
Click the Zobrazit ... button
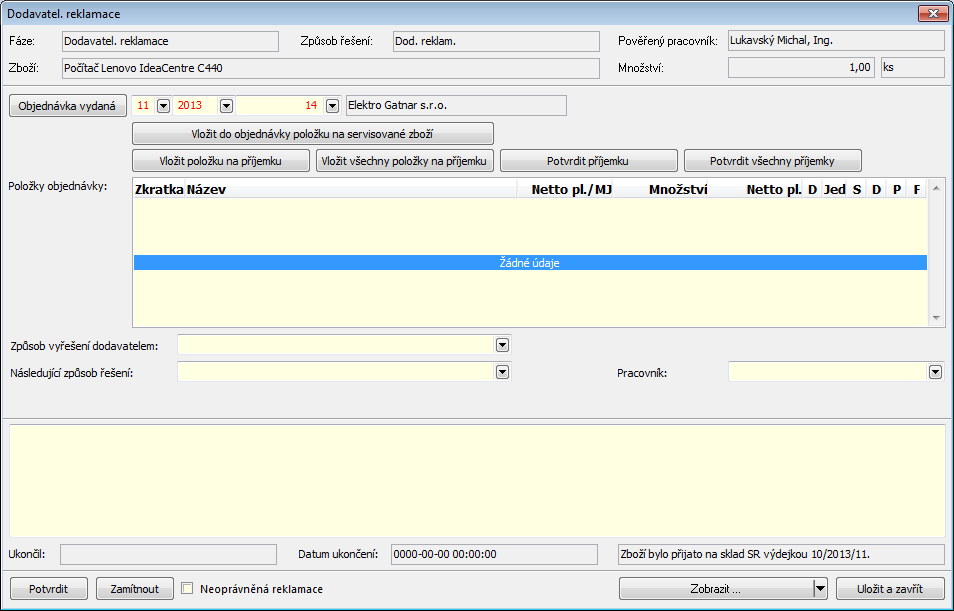pyautogui.click(x=716, y=588)
